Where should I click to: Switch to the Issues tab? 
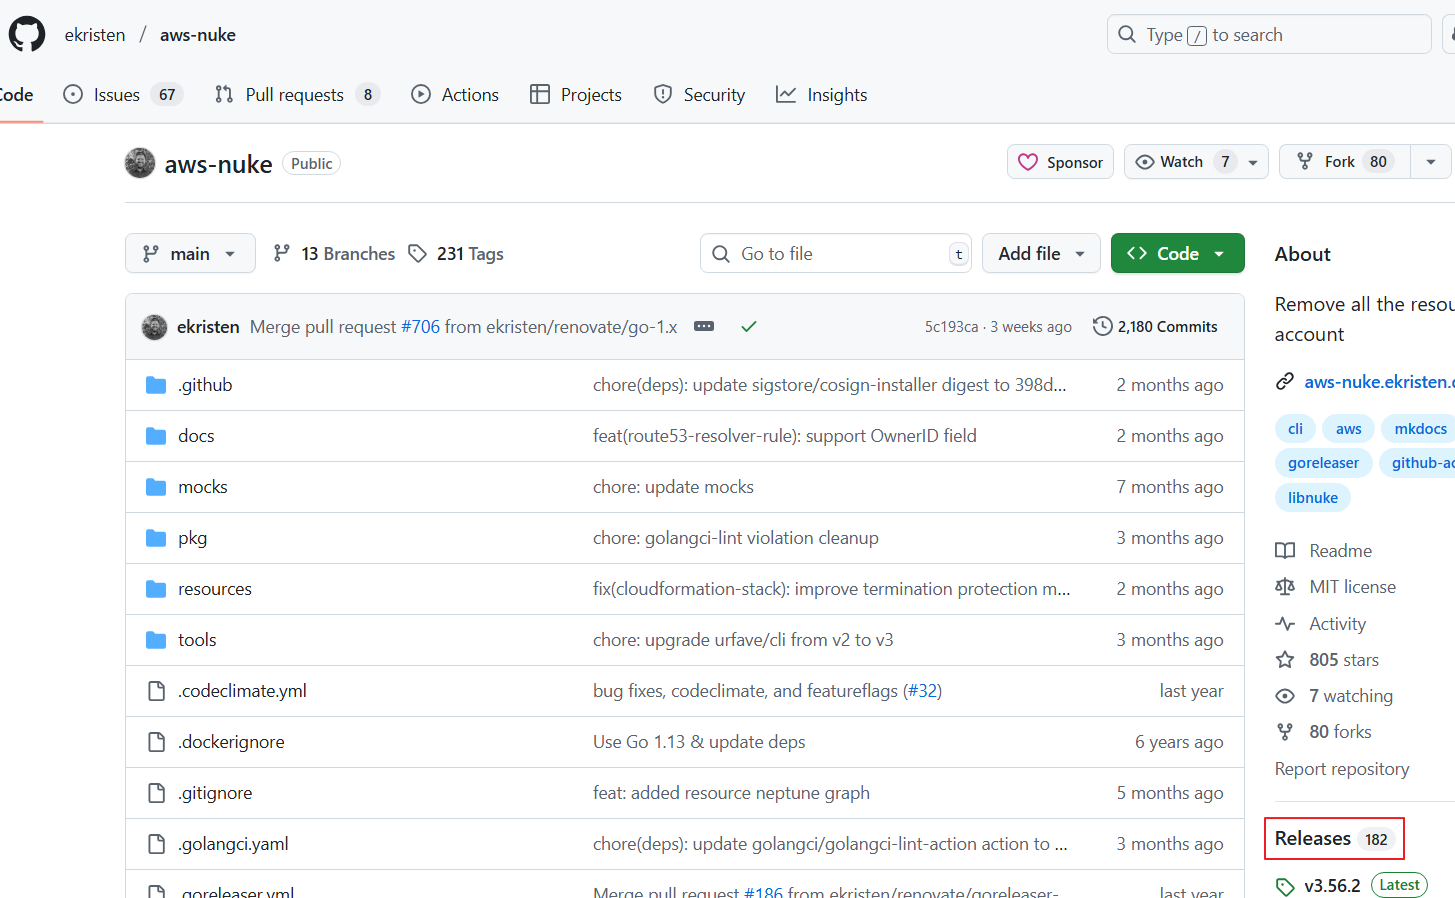pos(122,95)
